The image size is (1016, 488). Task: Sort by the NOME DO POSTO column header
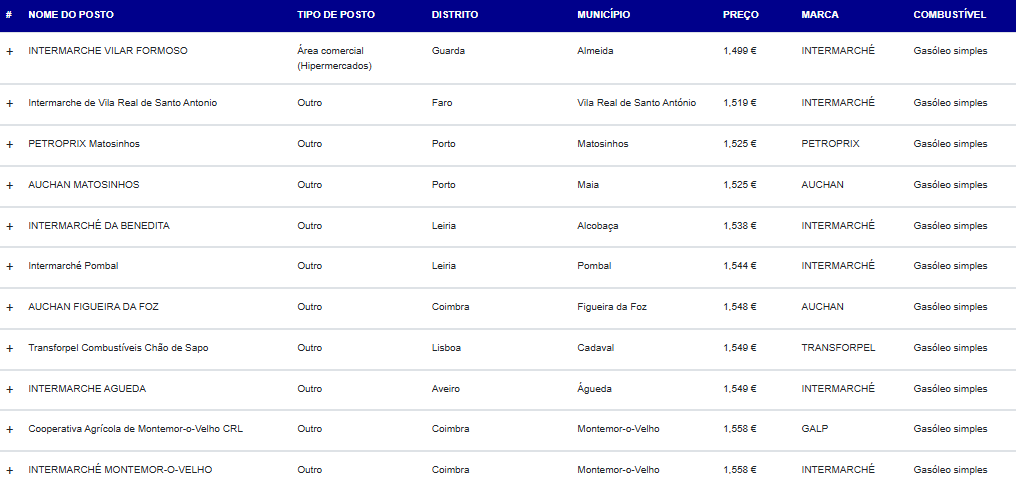(71, 15)
